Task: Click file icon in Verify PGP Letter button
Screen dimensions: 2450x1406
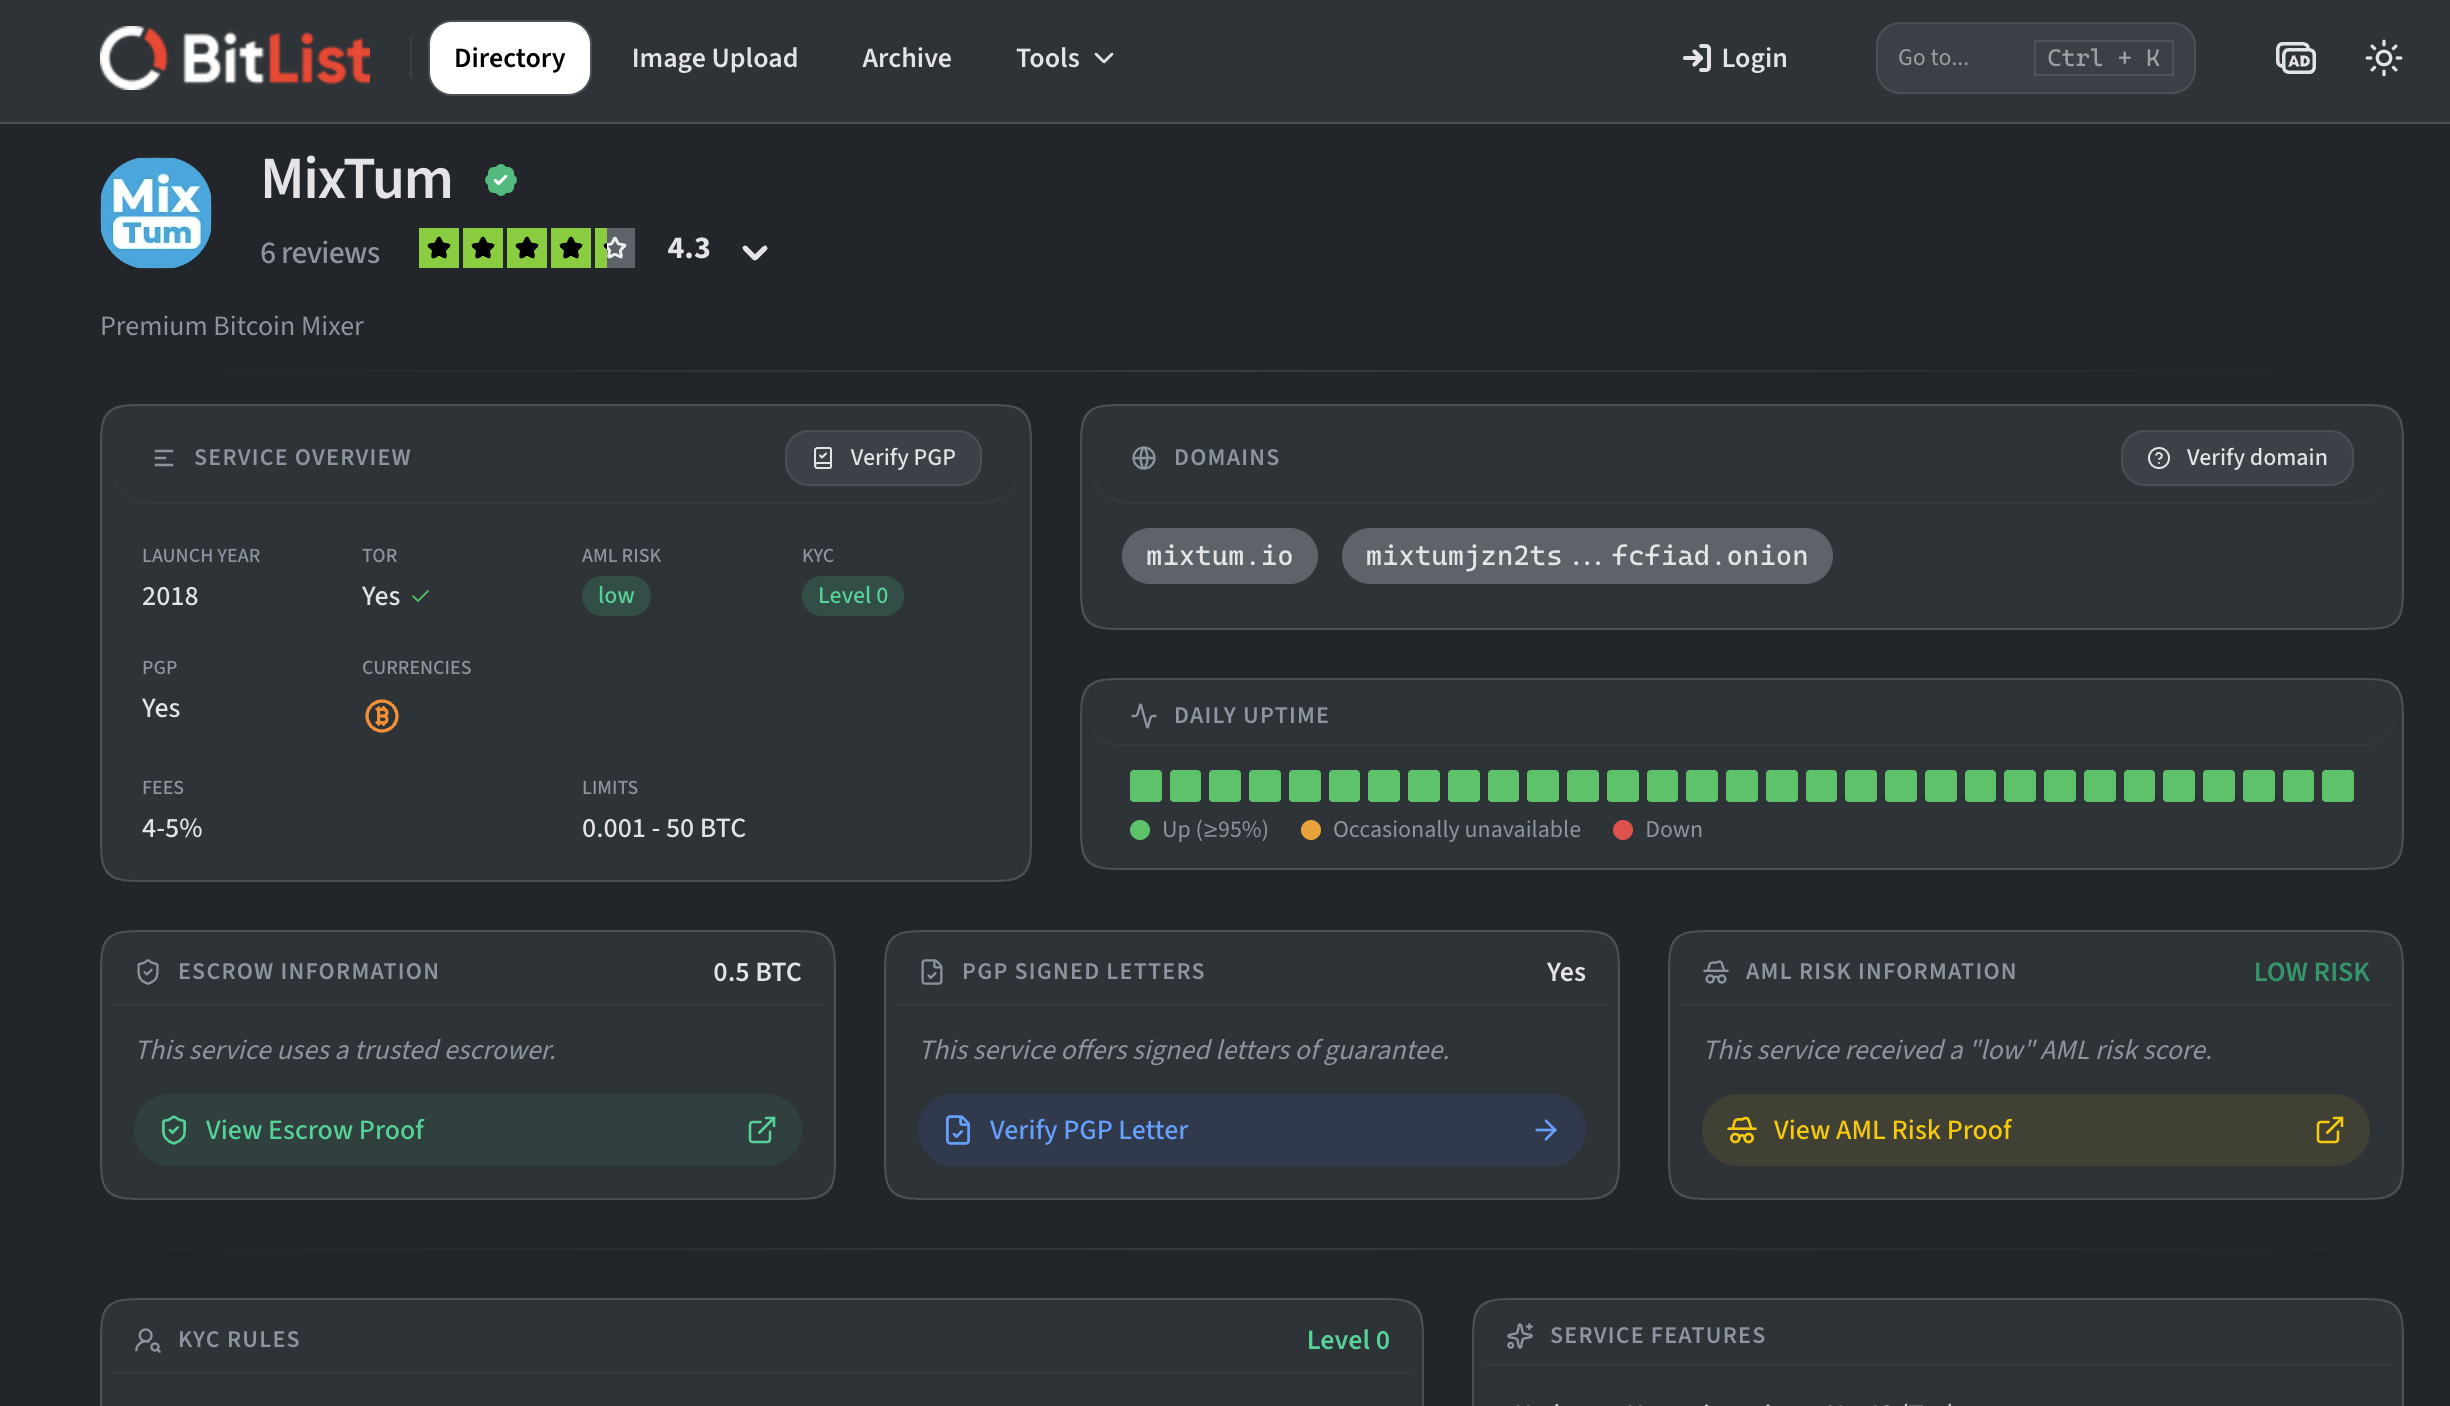Action: point(958,1130)
